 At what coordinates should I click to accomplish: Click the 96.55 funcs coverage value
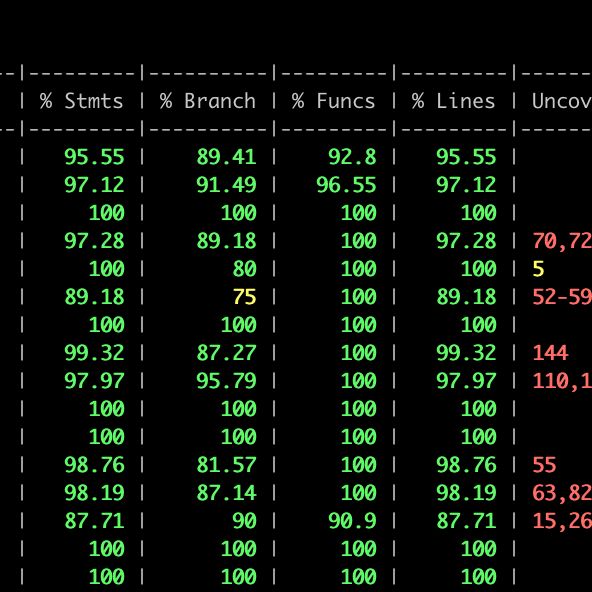click(346, 185)
